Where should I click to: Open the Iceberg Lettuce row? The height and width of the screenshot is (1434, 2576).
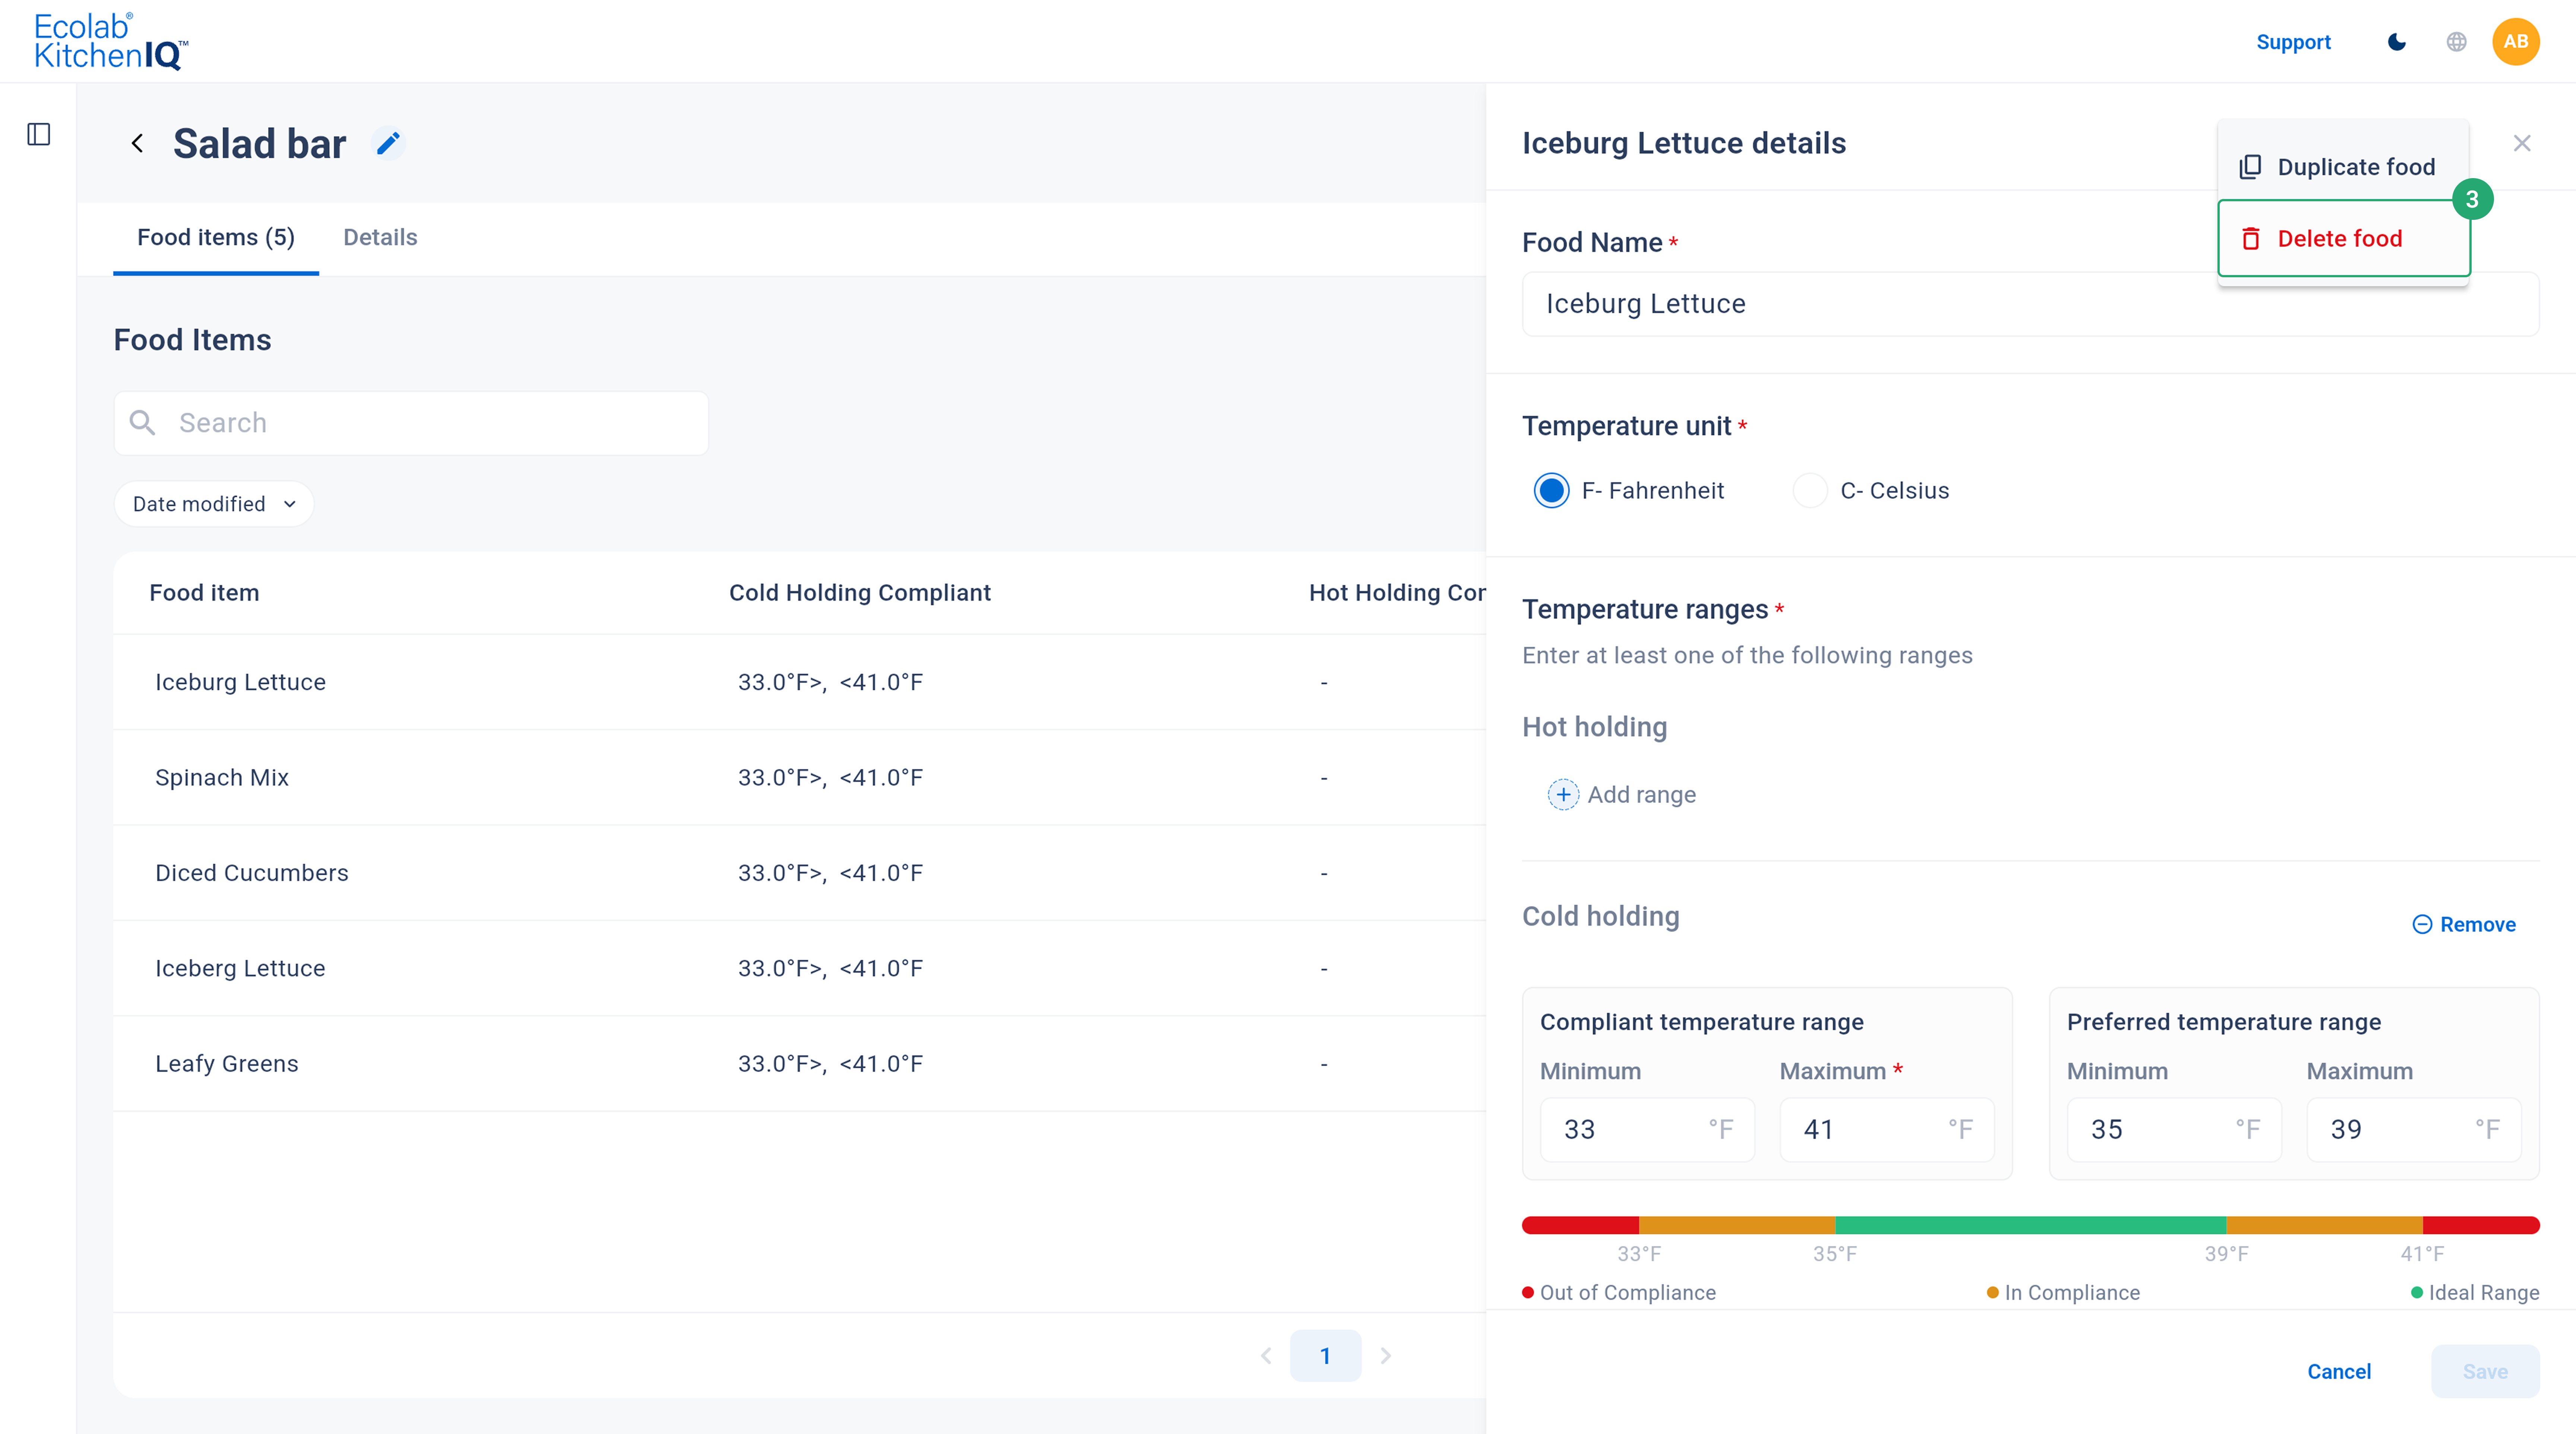tap(799, 968)
